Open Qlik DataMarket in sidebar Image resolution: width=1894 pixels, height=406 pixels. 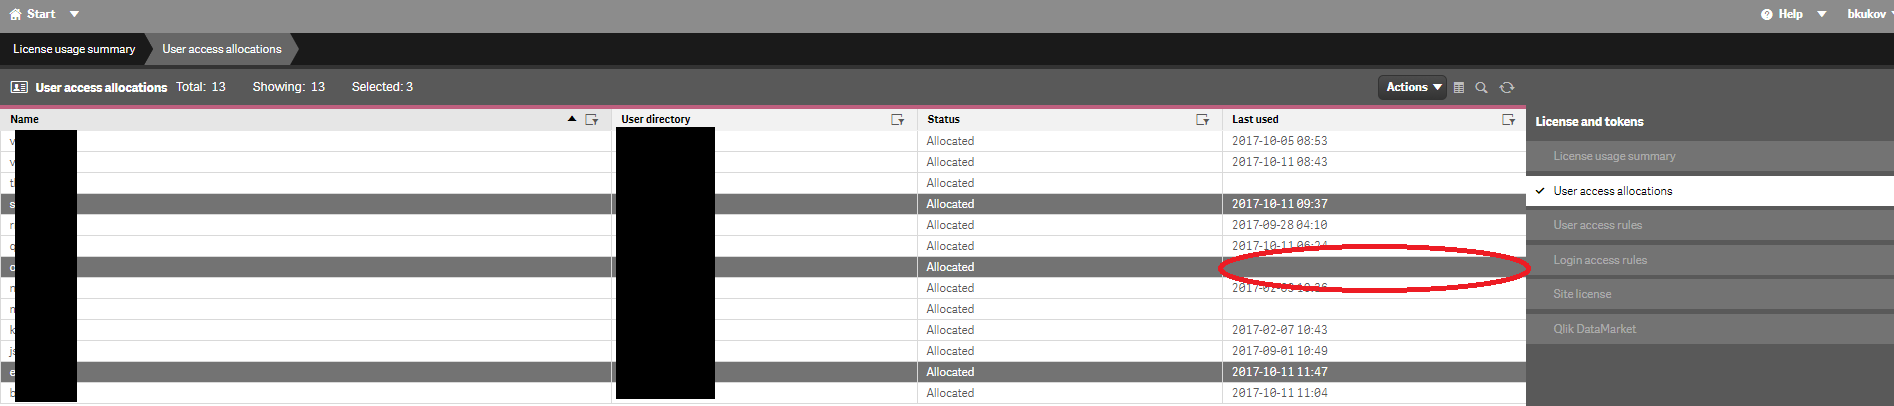click(1594, 329)
